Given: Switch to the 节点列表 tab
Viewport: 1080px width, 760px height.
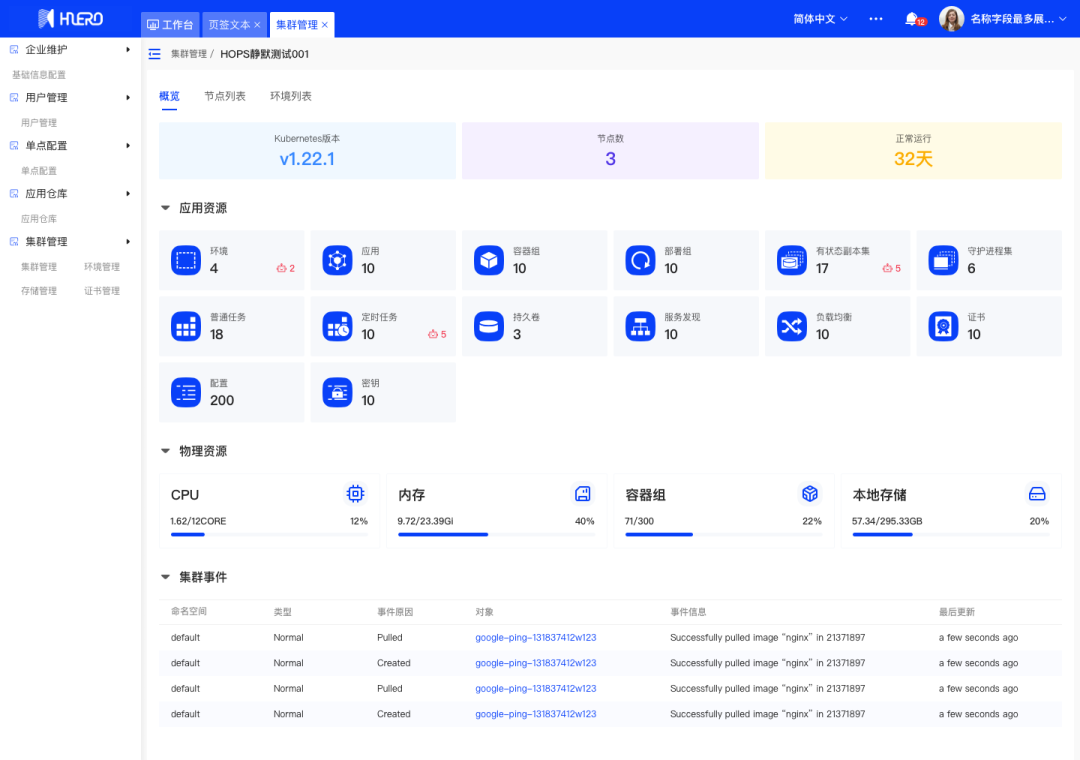Looking at the screenshot, I should tap(225, 97).
